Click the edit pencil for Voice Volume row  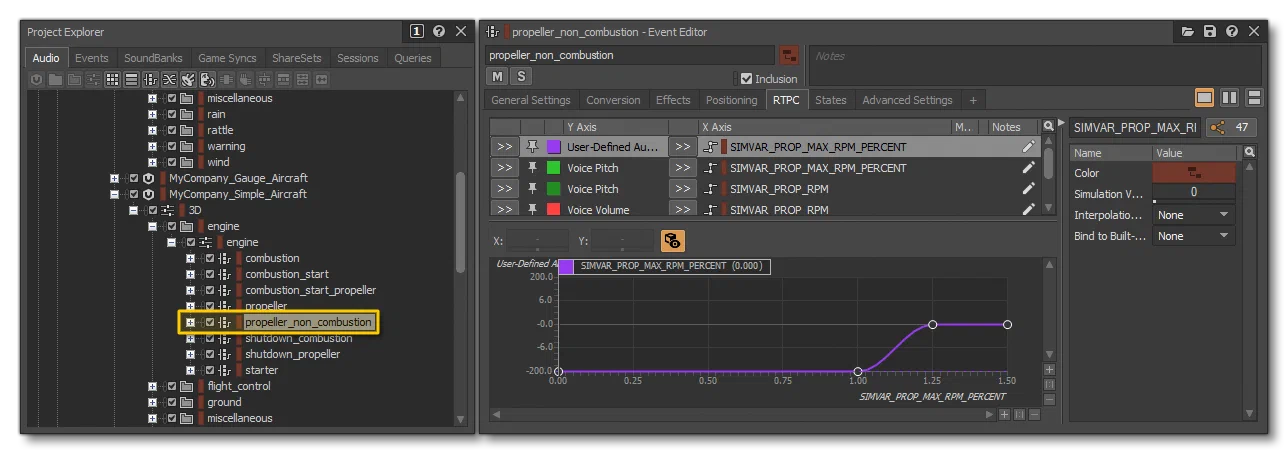(x=1028, y=210)
